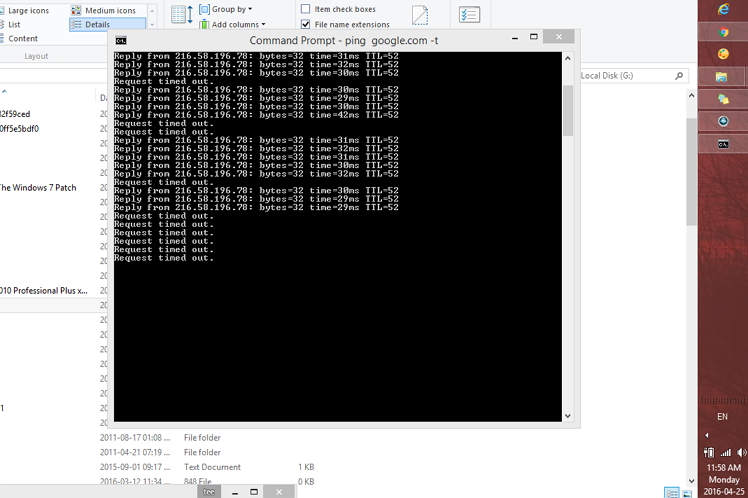Open Google Chrome from the taskbar
748x498 pixels.
723,32
